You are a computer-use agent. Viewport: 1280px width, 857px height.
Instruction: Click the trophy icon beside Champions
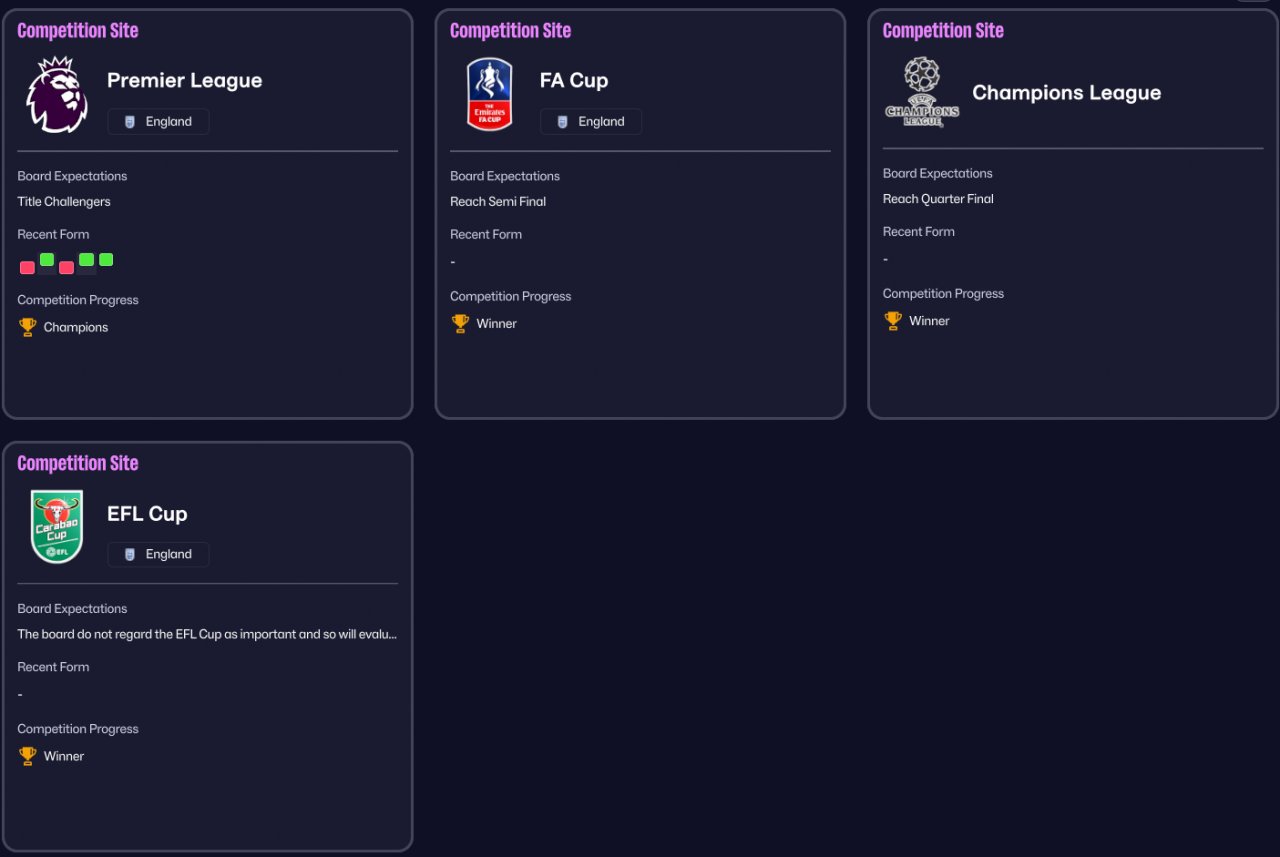(28, 327)
